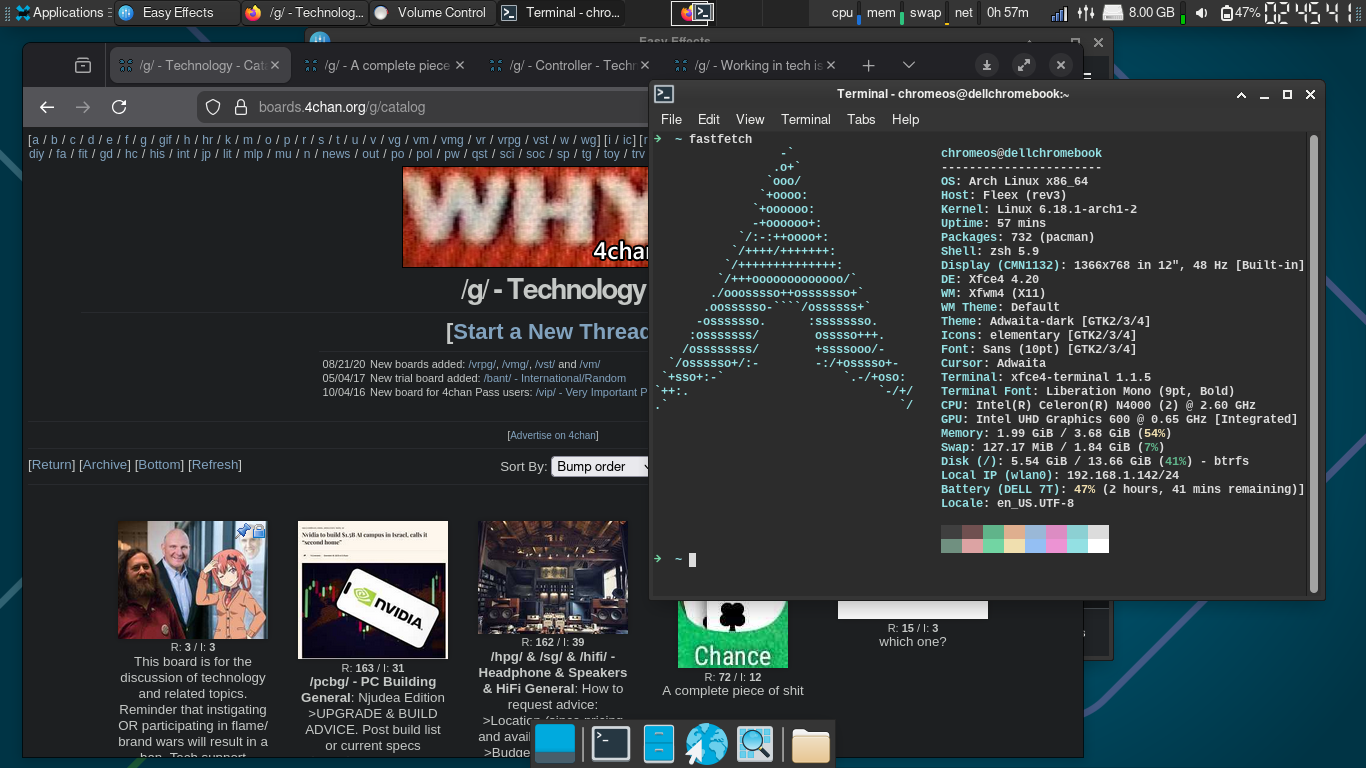
Task: Open the /vrpg/ new board link
Action: click(481, 364)
